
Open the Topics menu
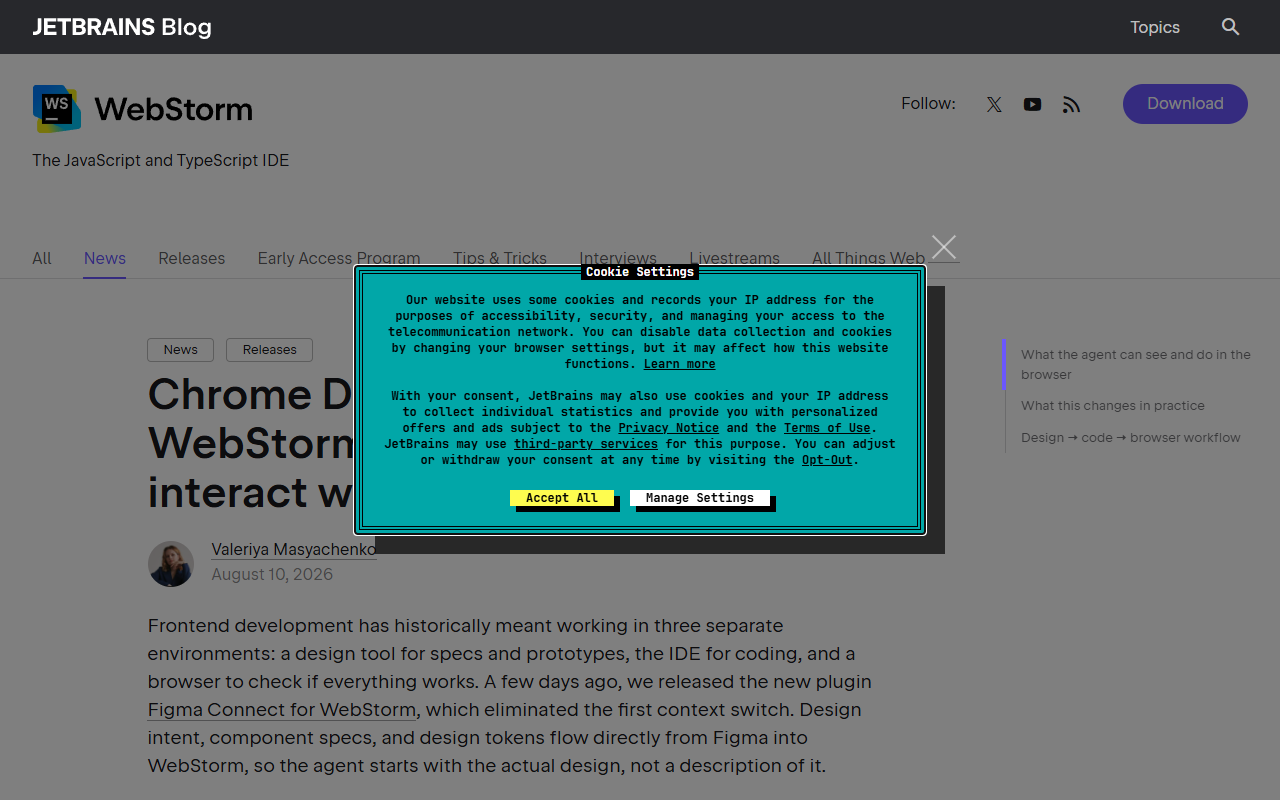(x=1155, y=27)
